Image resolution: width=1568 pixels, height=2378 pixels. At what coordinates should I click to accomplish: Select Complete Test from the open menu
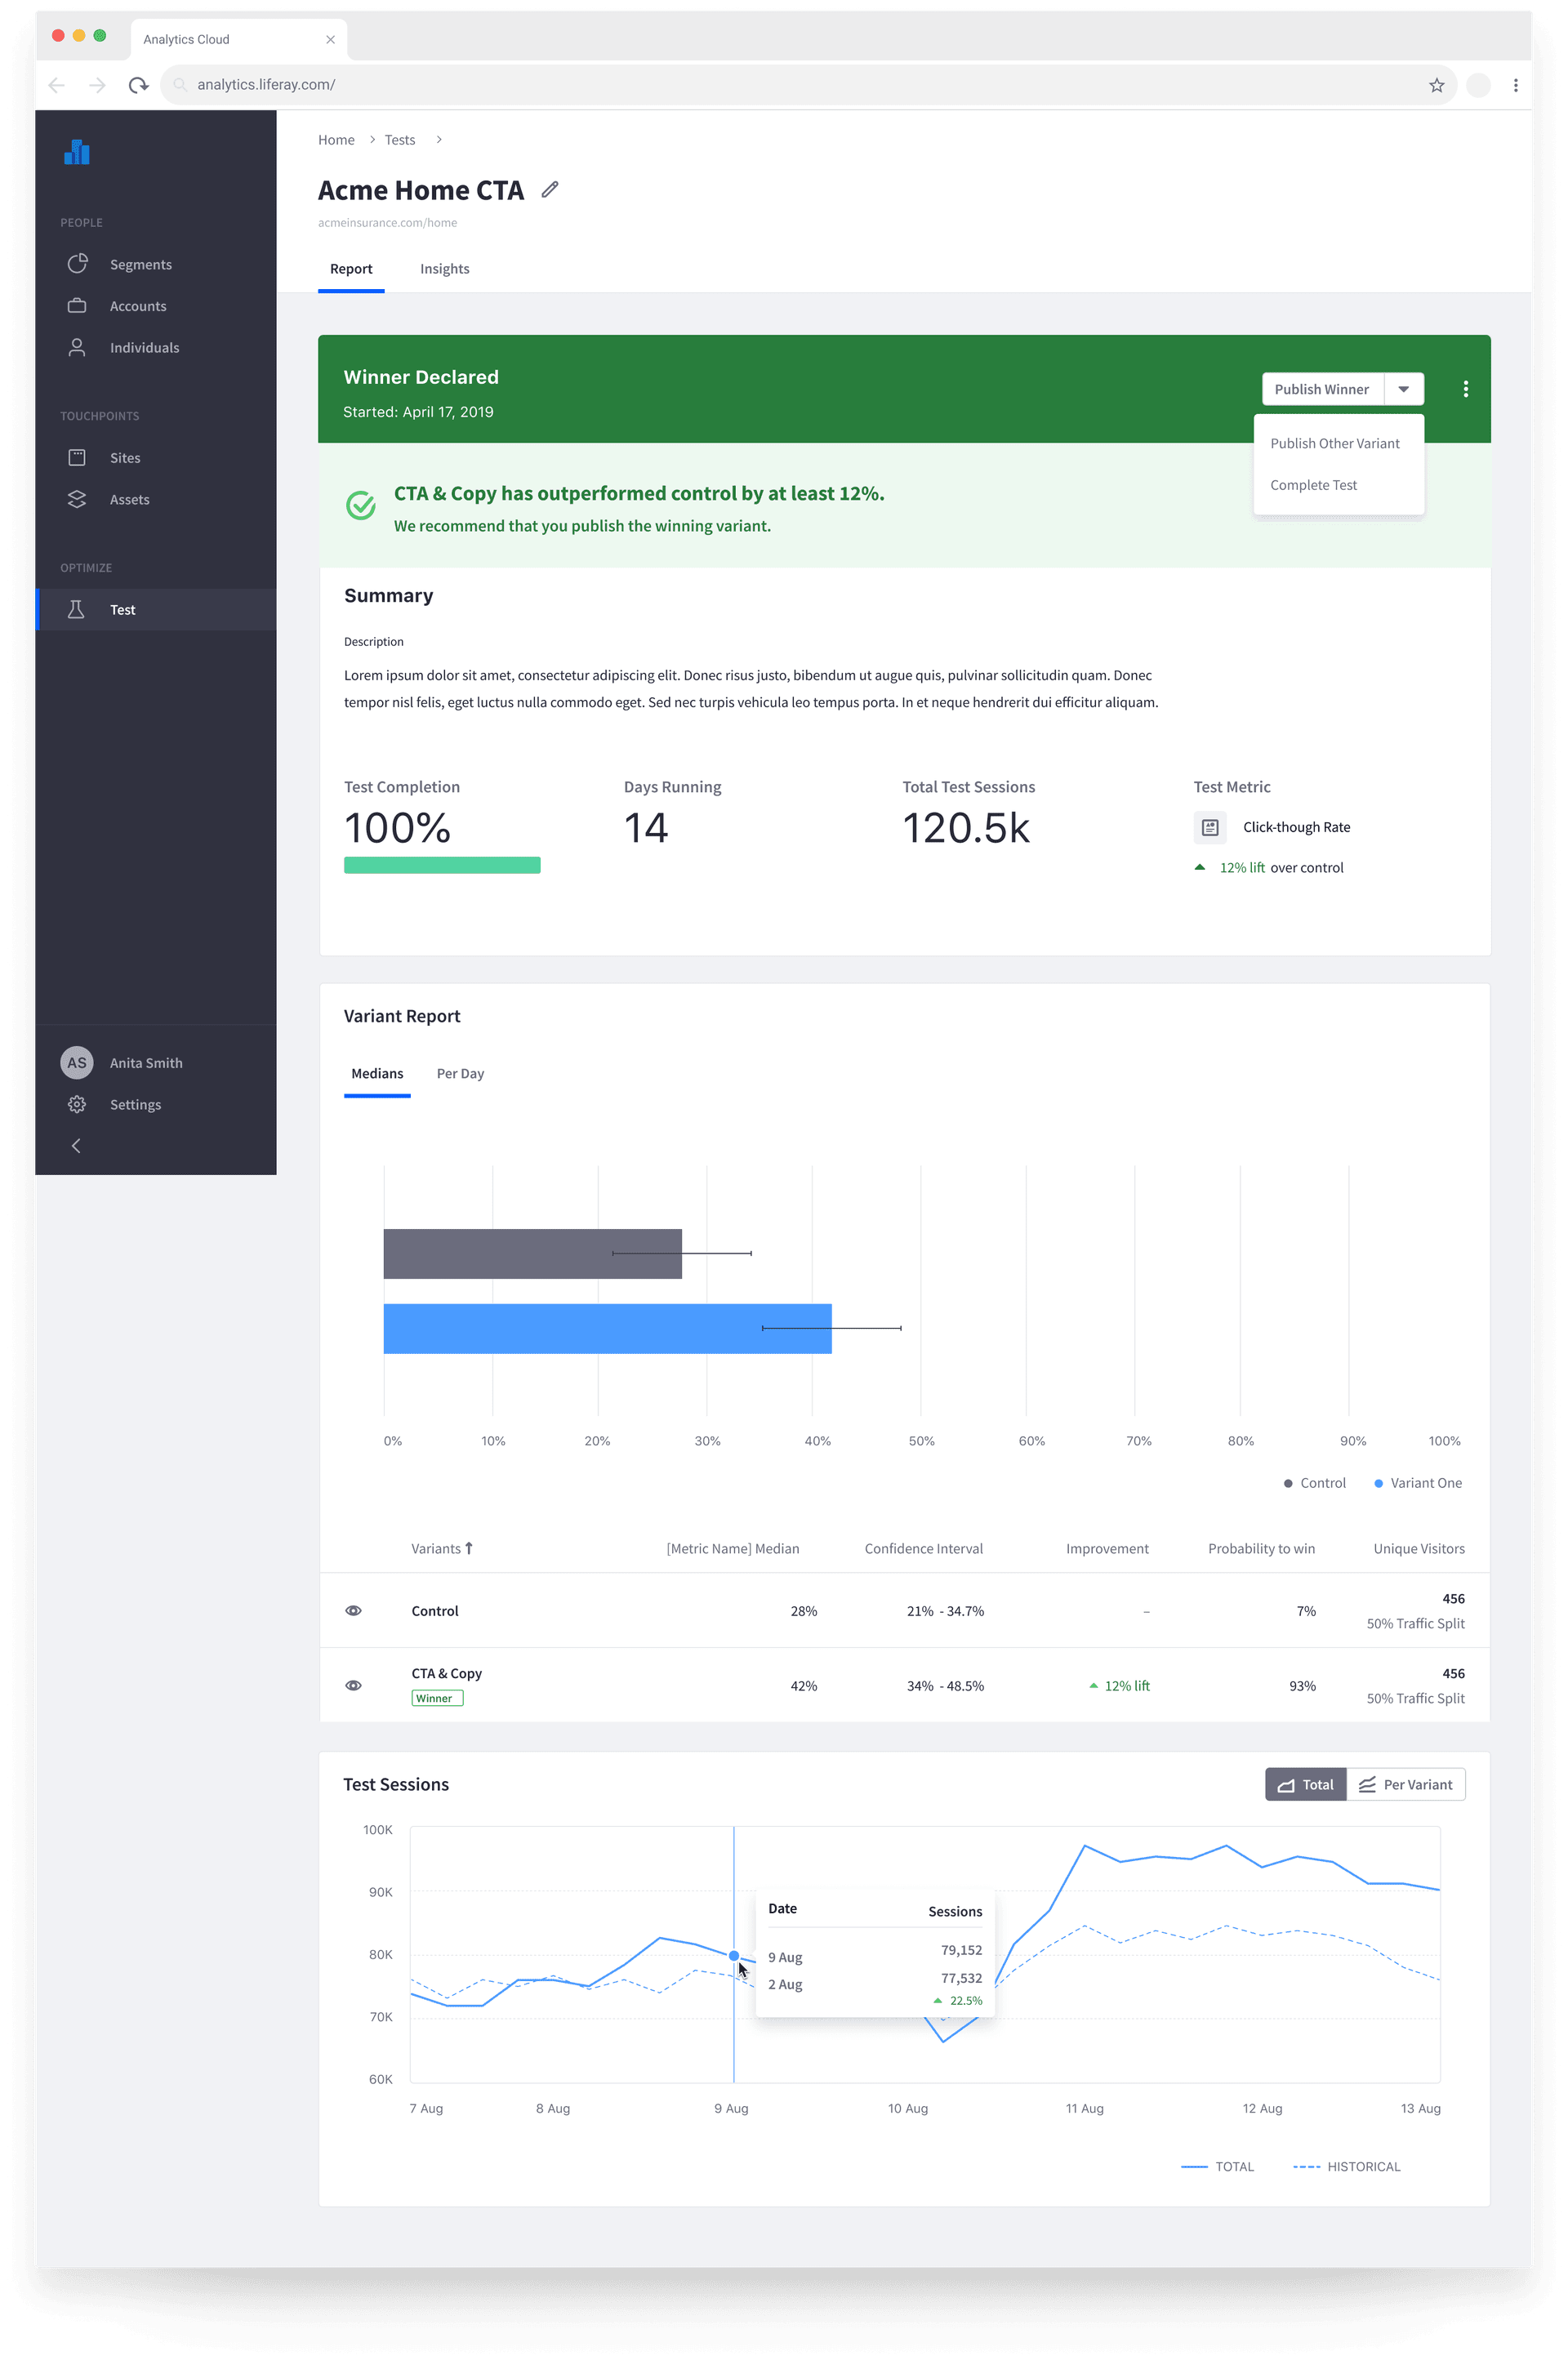coord(1313,485)
